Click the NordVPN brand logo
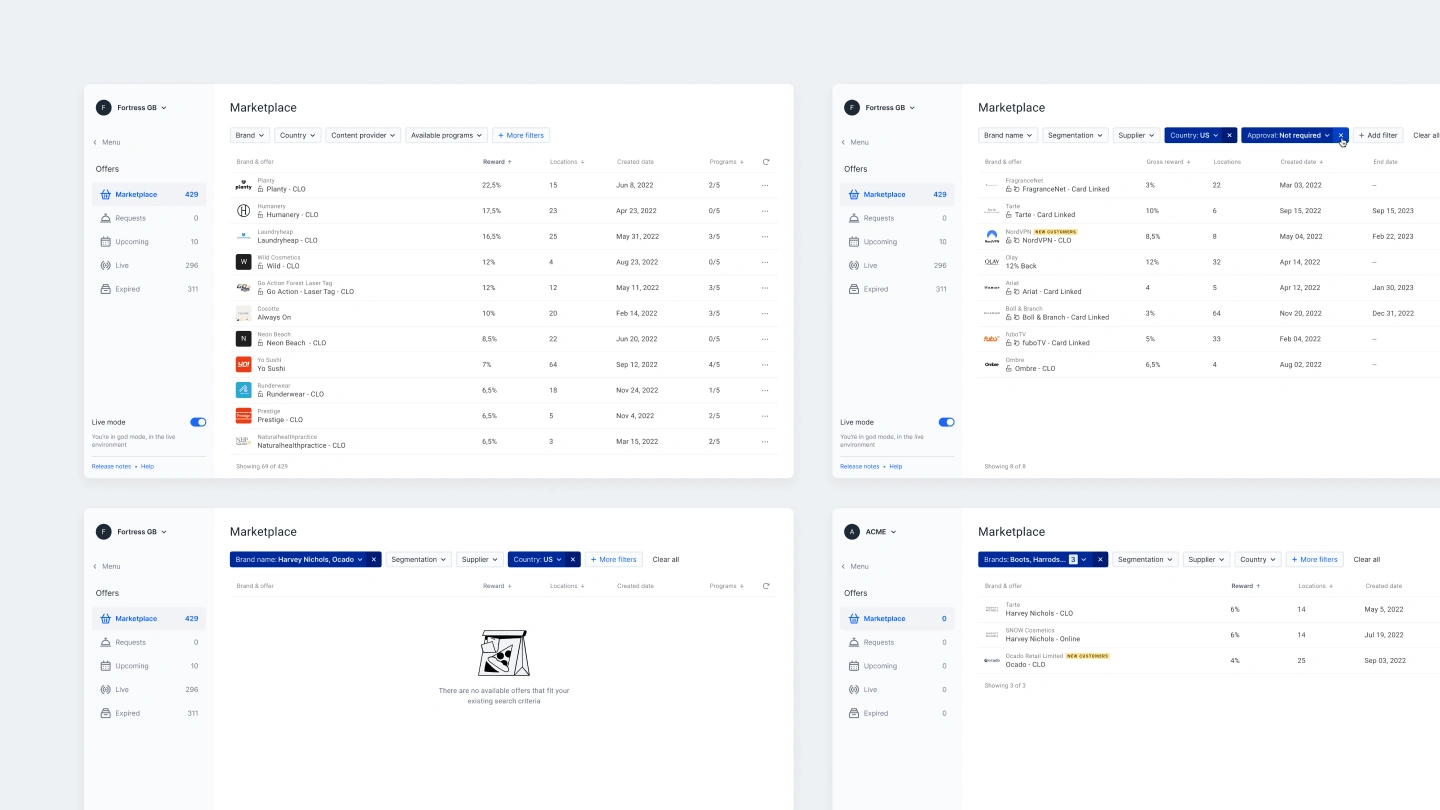The image size is (1440, 810). (x=992, y=236)
